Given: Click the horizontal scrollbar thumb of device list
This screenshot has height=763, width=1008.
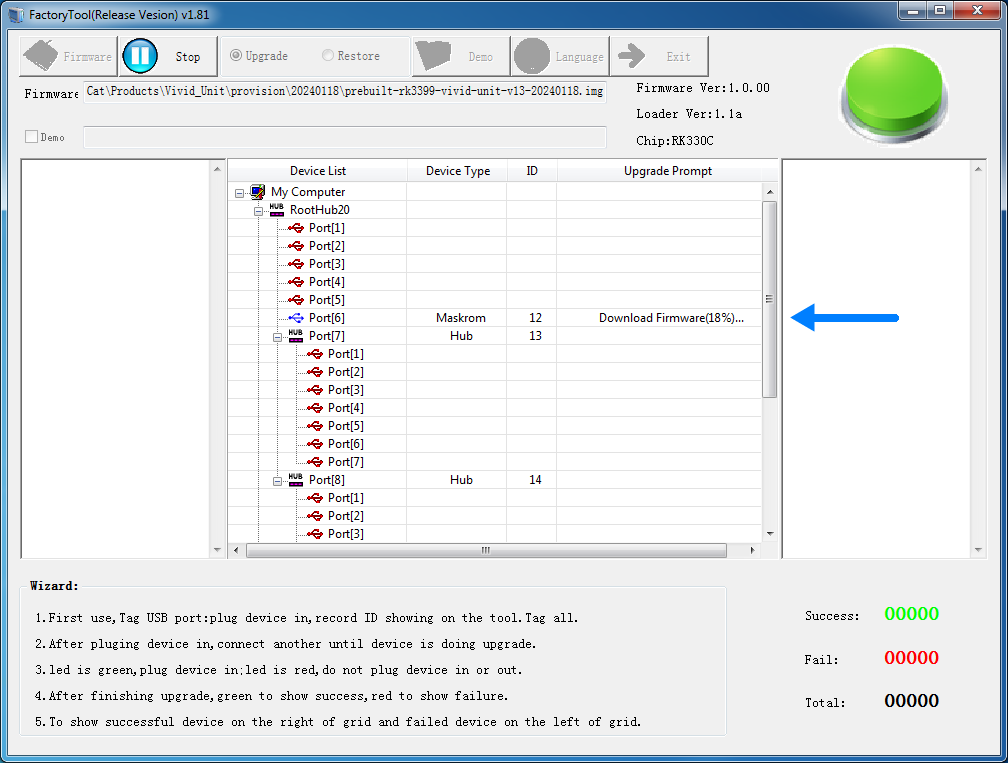Looking at the screenshot, I should click(x=485, y=550).
